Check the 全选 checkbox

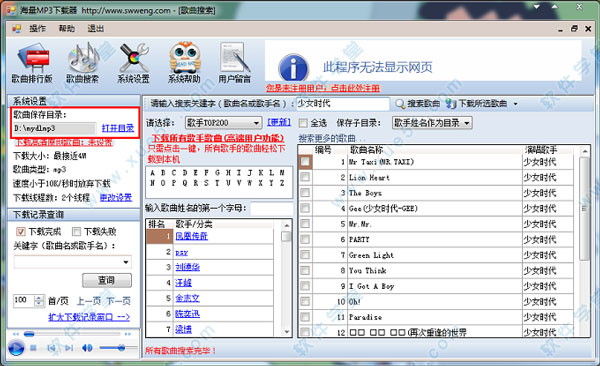click(x=303, y=123)
